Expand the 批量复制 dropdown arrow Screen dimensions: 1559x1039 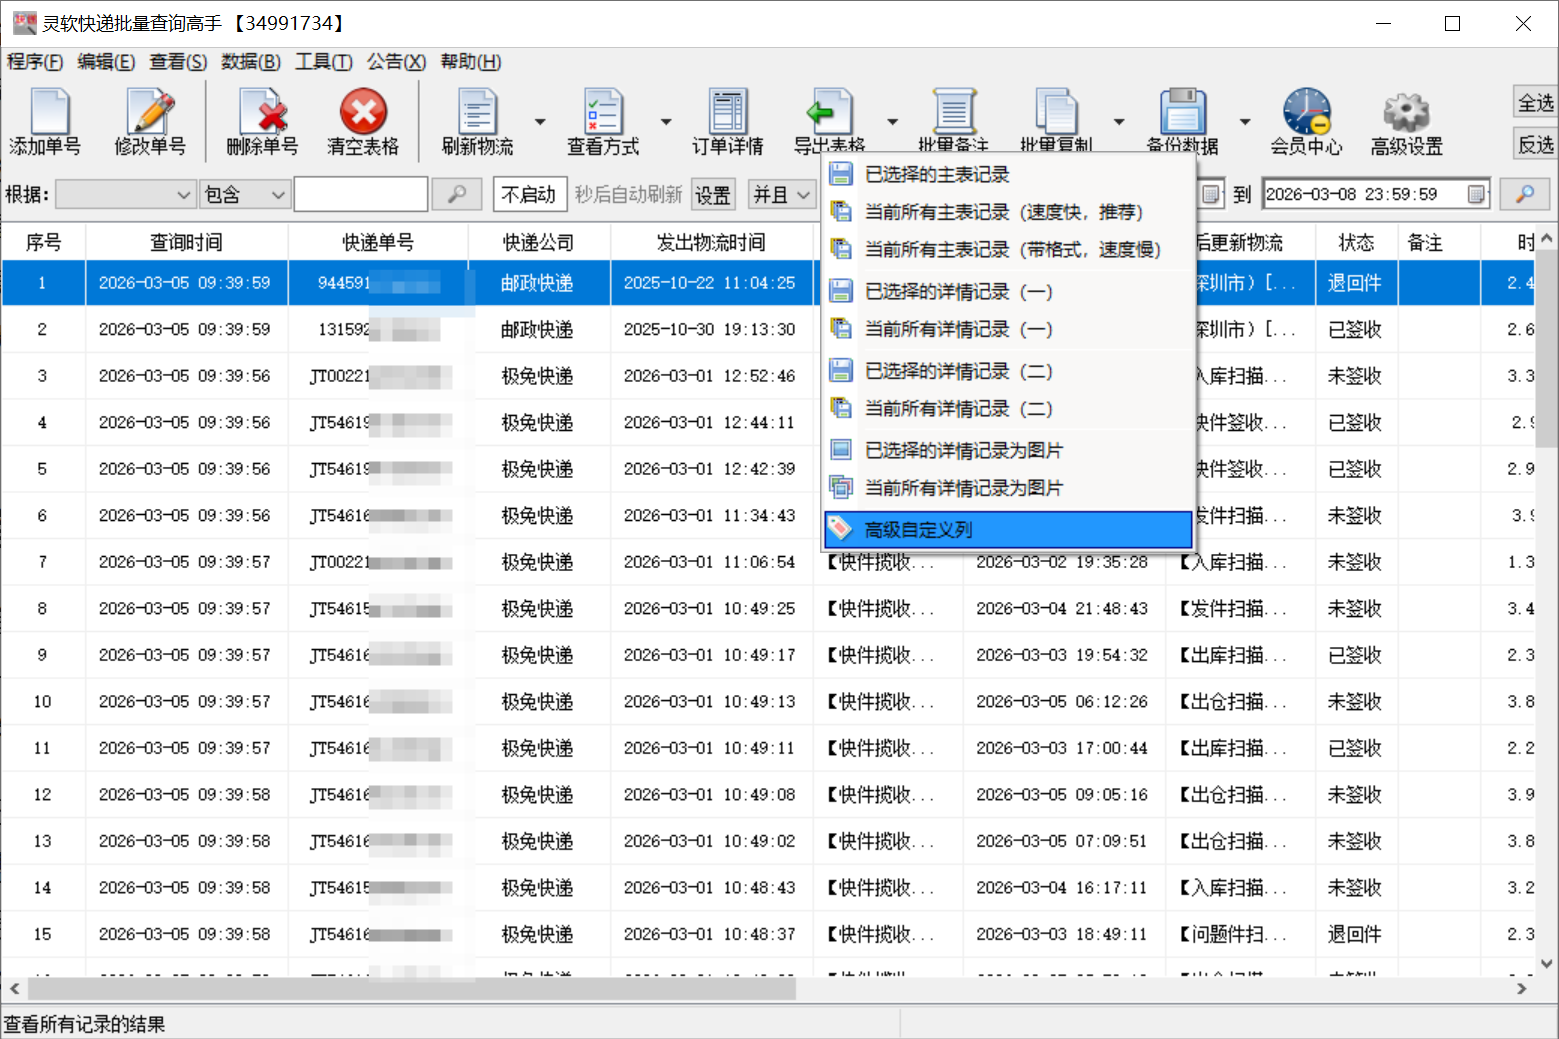(1119, 122)
